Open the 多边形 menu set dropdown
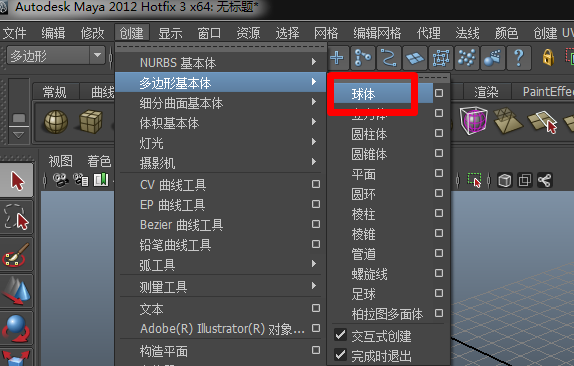 [x=56, y=56]
